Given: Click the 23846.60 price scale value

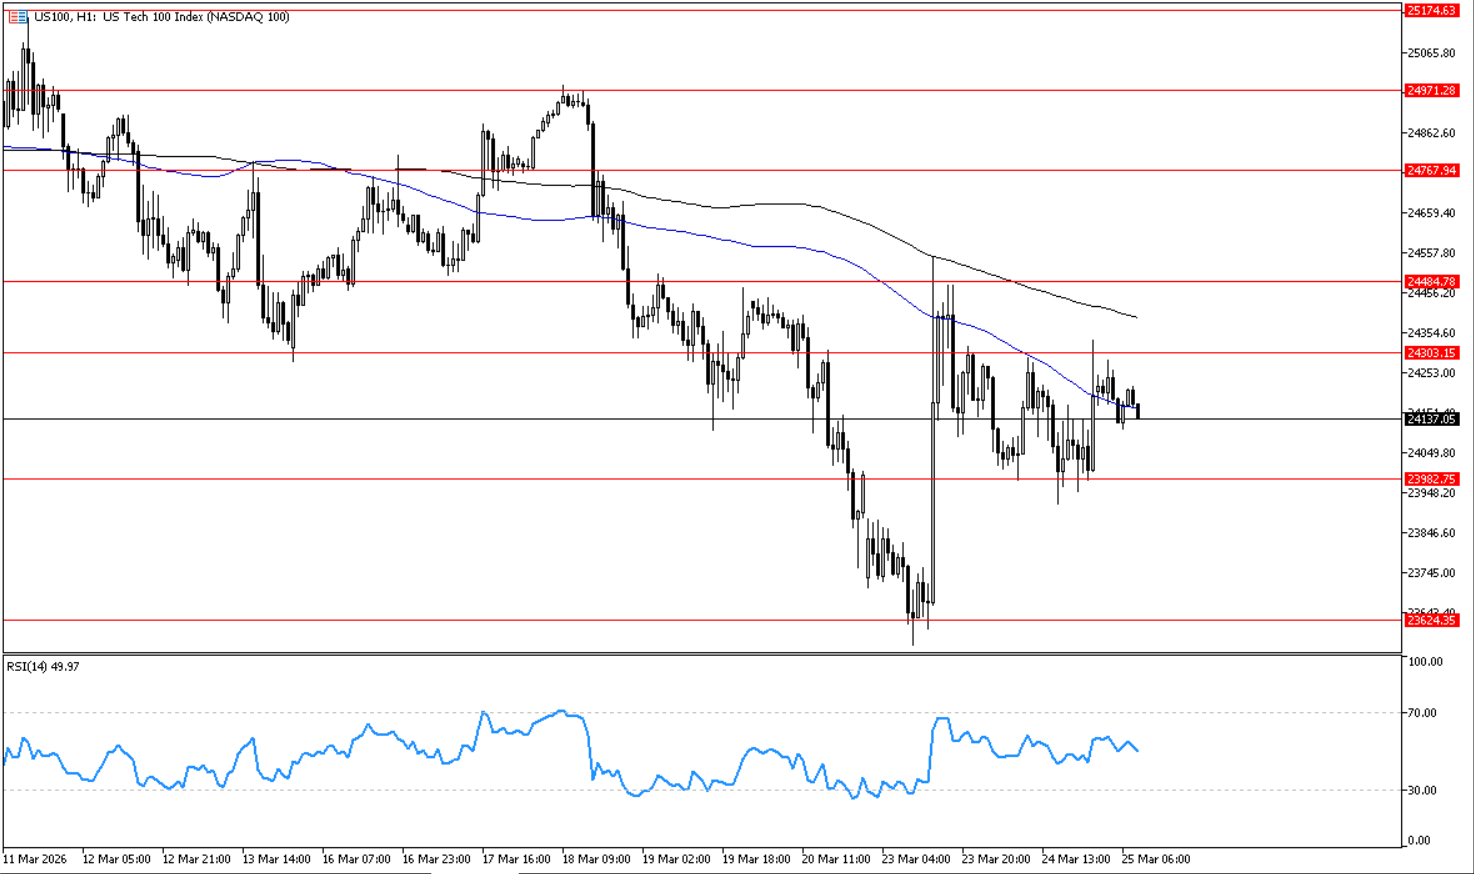Looking at the screenshot, I should (1430, 533).
